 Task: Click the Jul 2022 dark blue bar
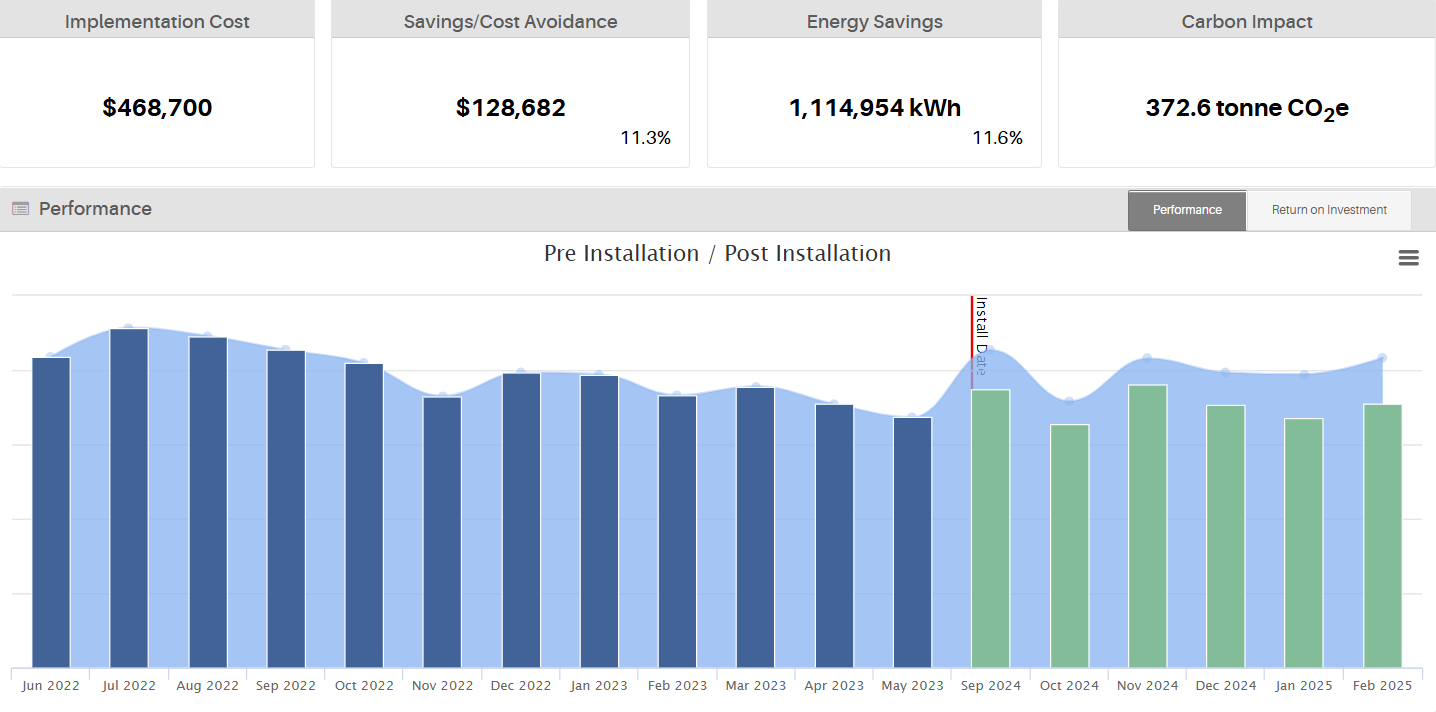pyautogui.click(x=129, y=498)
